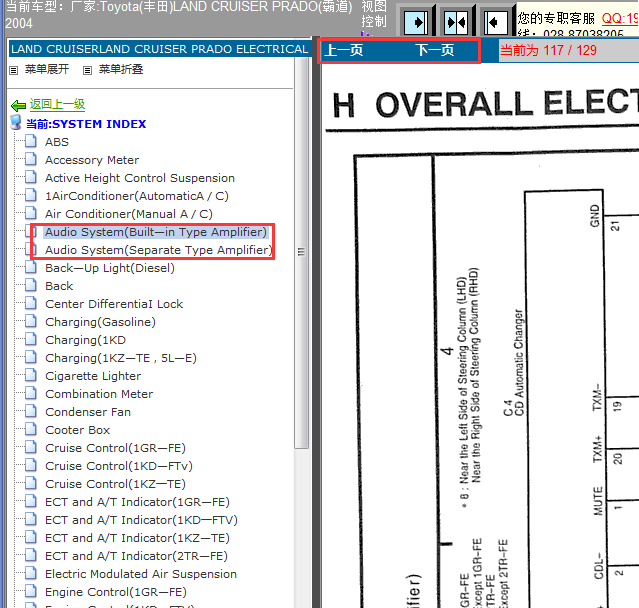Image resolution: width=639 pixels, height=608 pixels.
Task: Click the 菜单展开 expand-menu icon
Action: [14, 70]
